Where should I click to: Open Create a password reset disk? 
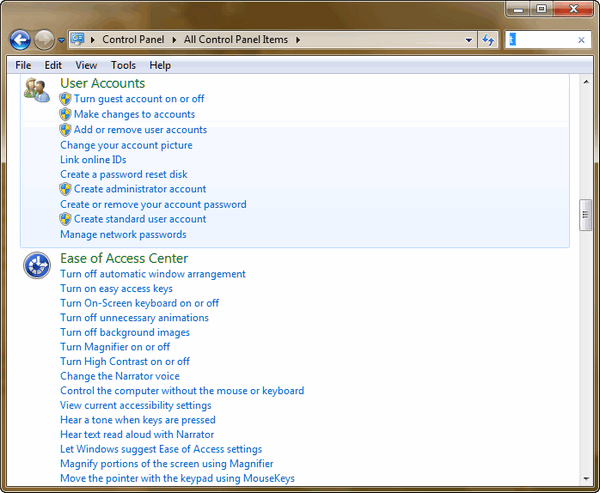coord(124,174)
